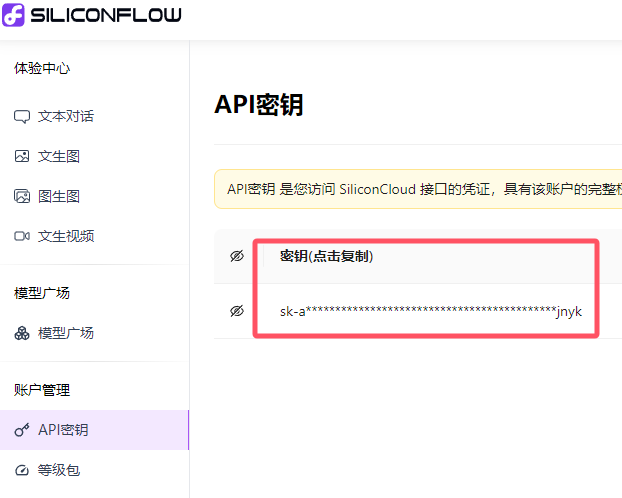Reveal the sk-a key with its eye icon
The height and width of the screenshot is (498, 622).
(x=237, y=311)
